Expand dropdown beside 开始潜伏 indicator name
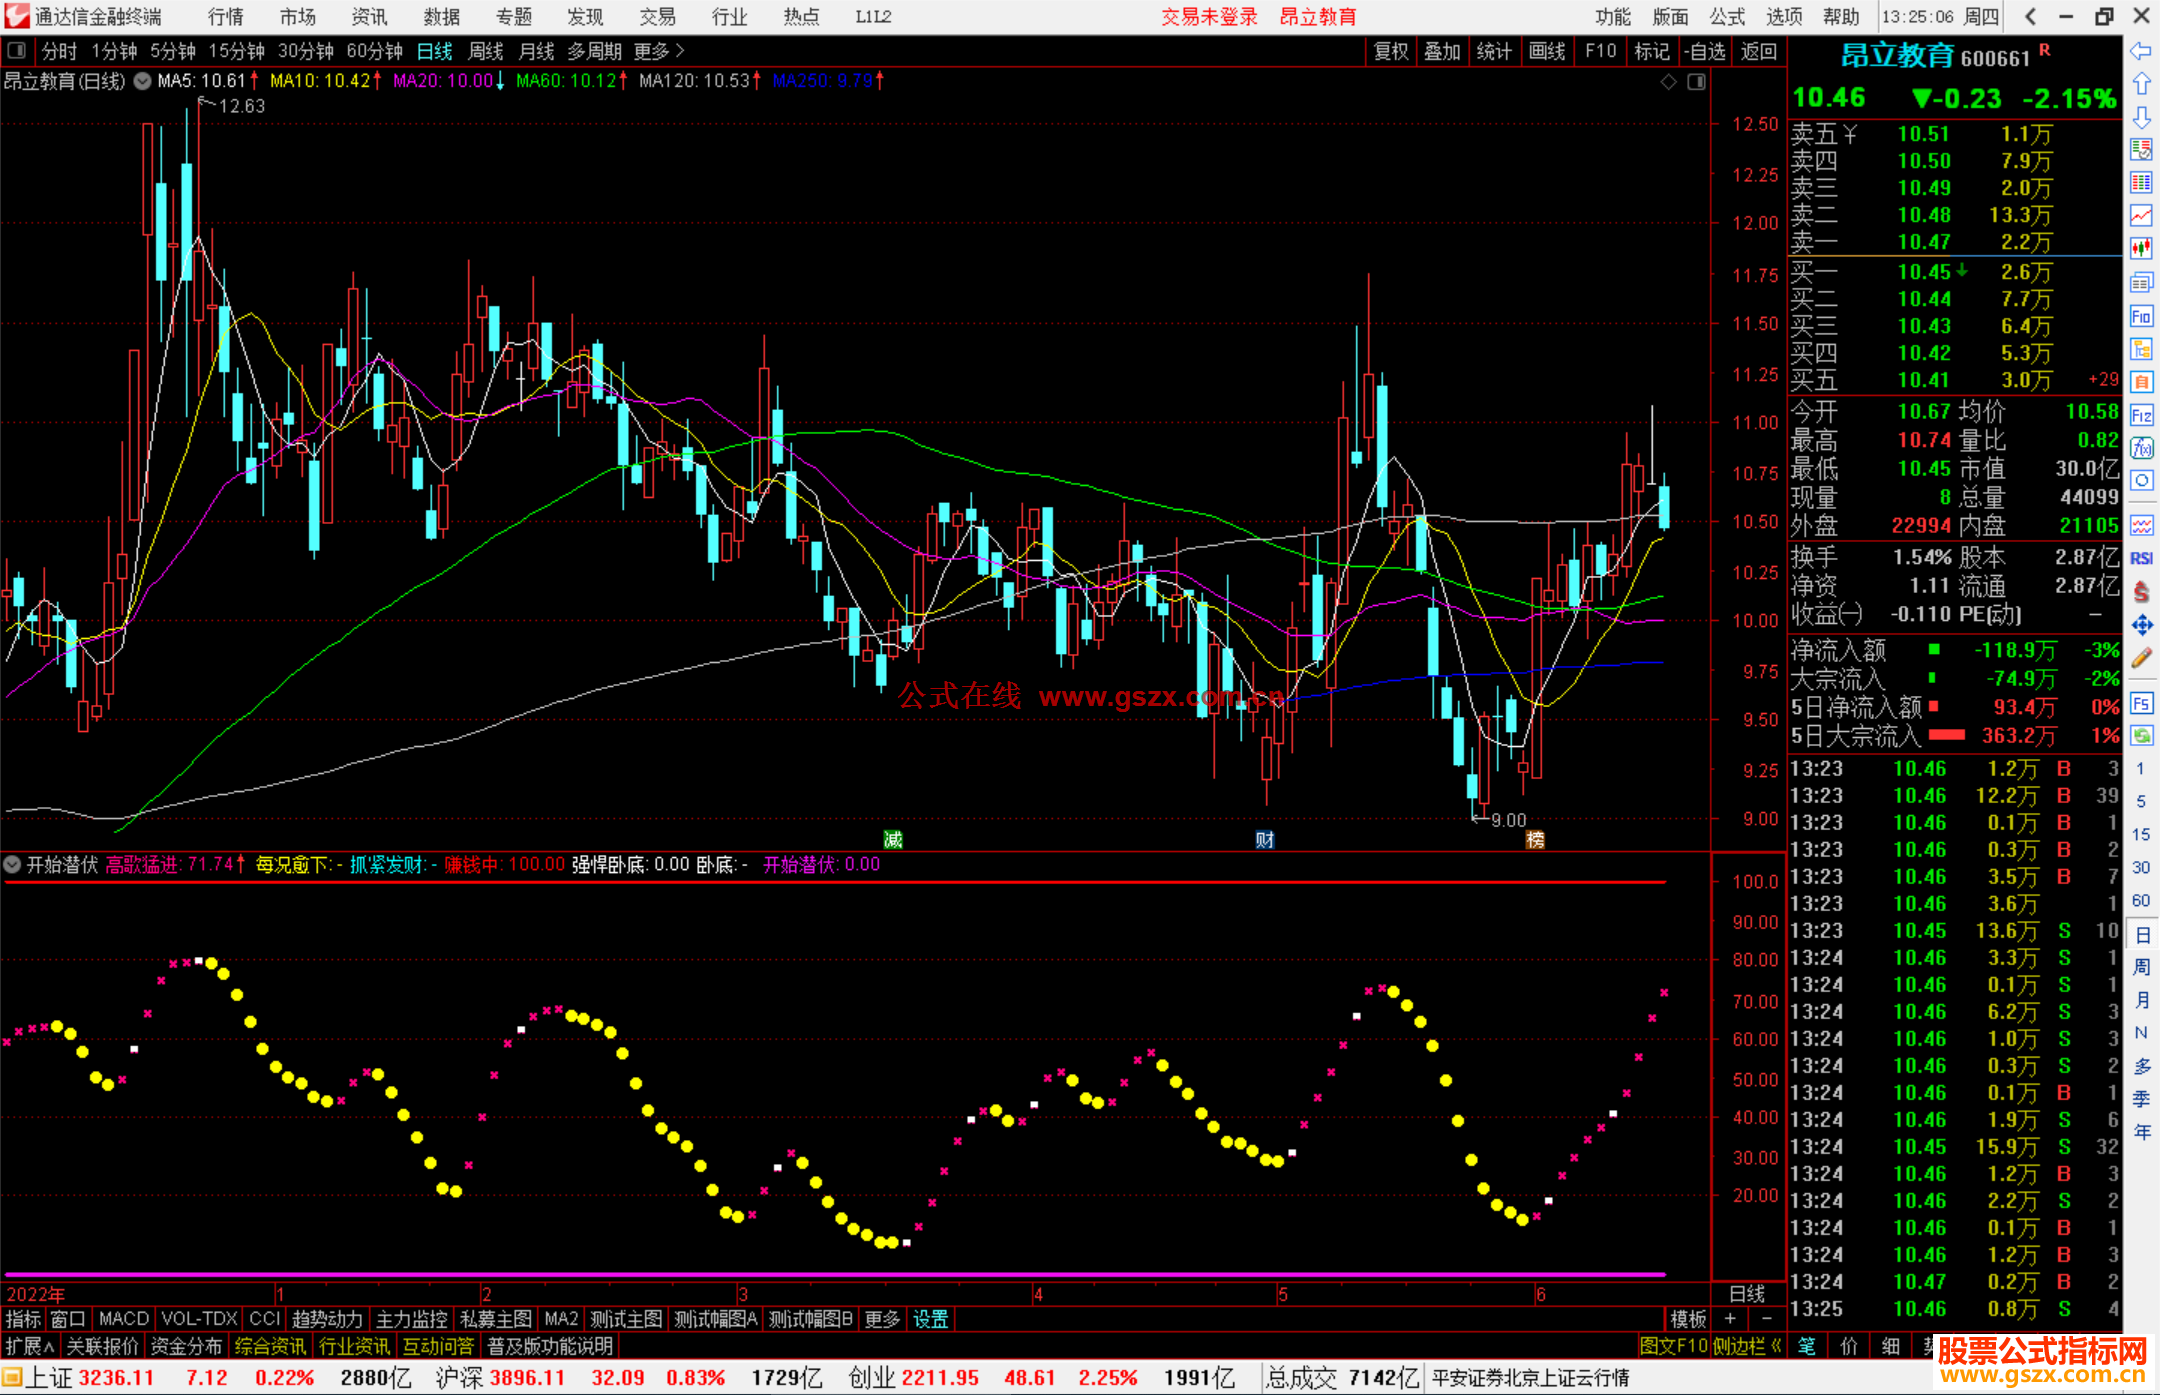This screenshot has width=2160, height=1395. (13, 864)
